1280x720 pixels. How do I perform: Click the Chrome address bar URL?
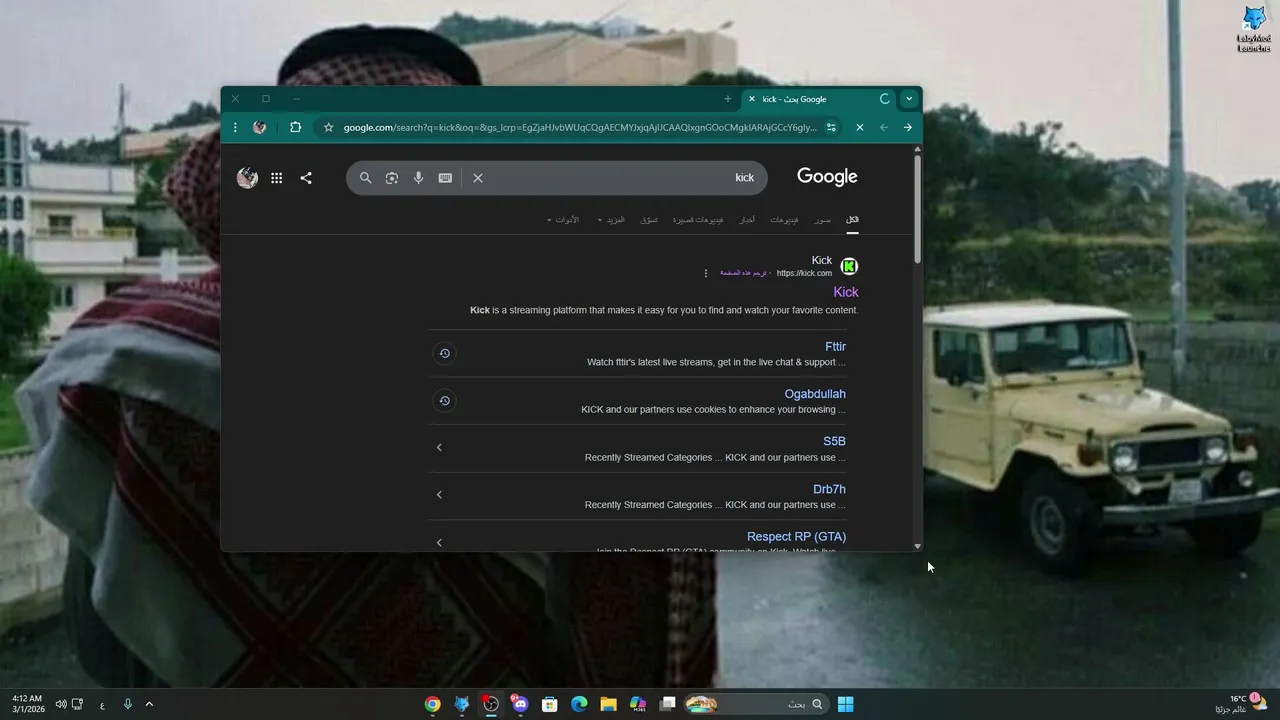580,127
